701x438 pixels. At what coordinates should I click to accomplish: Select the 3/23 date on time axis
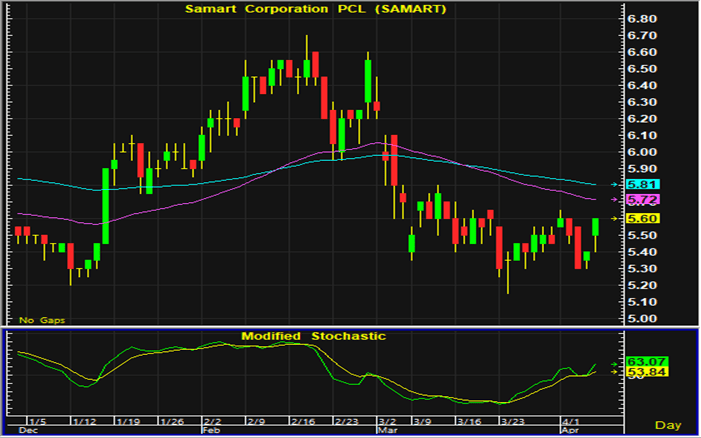(x=513, y=419)
